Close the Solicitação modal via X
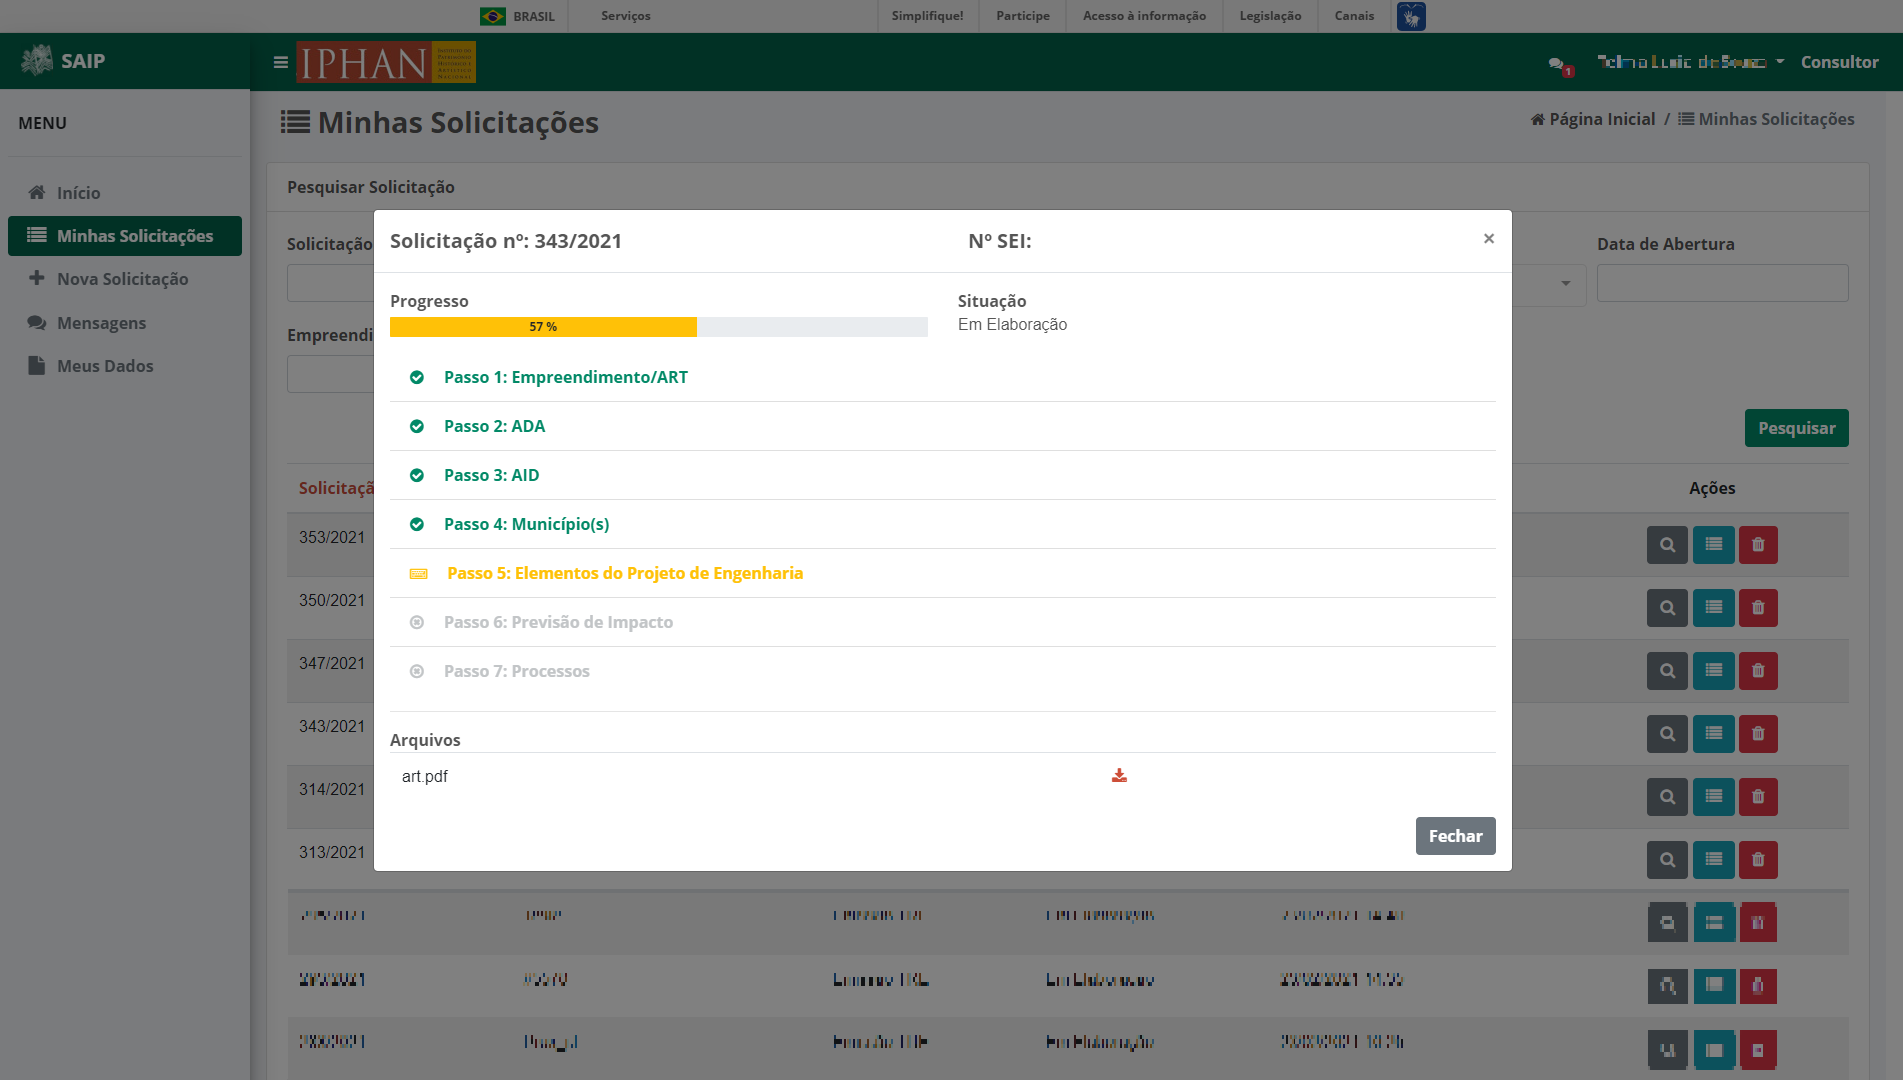The width and height of the screenshot is (1903, 1080). pos(1489,238)
